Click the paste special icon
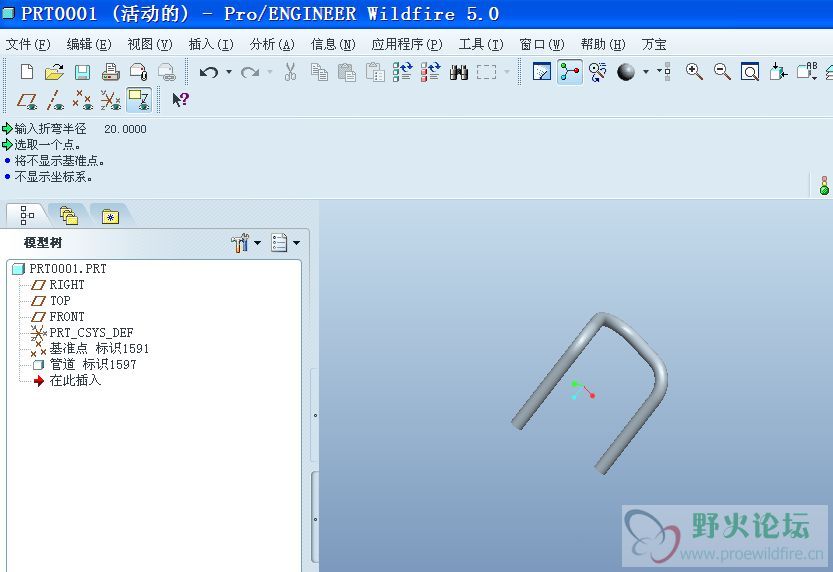Viewport: 833px width, 572px height. pos(375,72)
